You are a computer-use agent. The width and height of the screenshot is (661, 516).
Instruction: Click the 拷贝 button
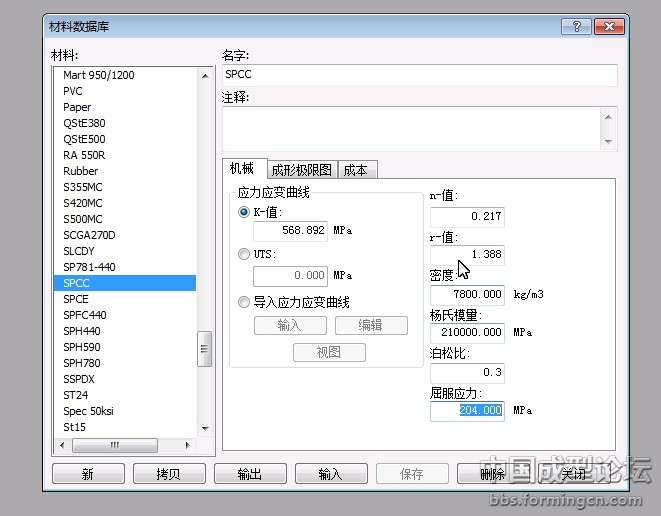coord(168,474)
